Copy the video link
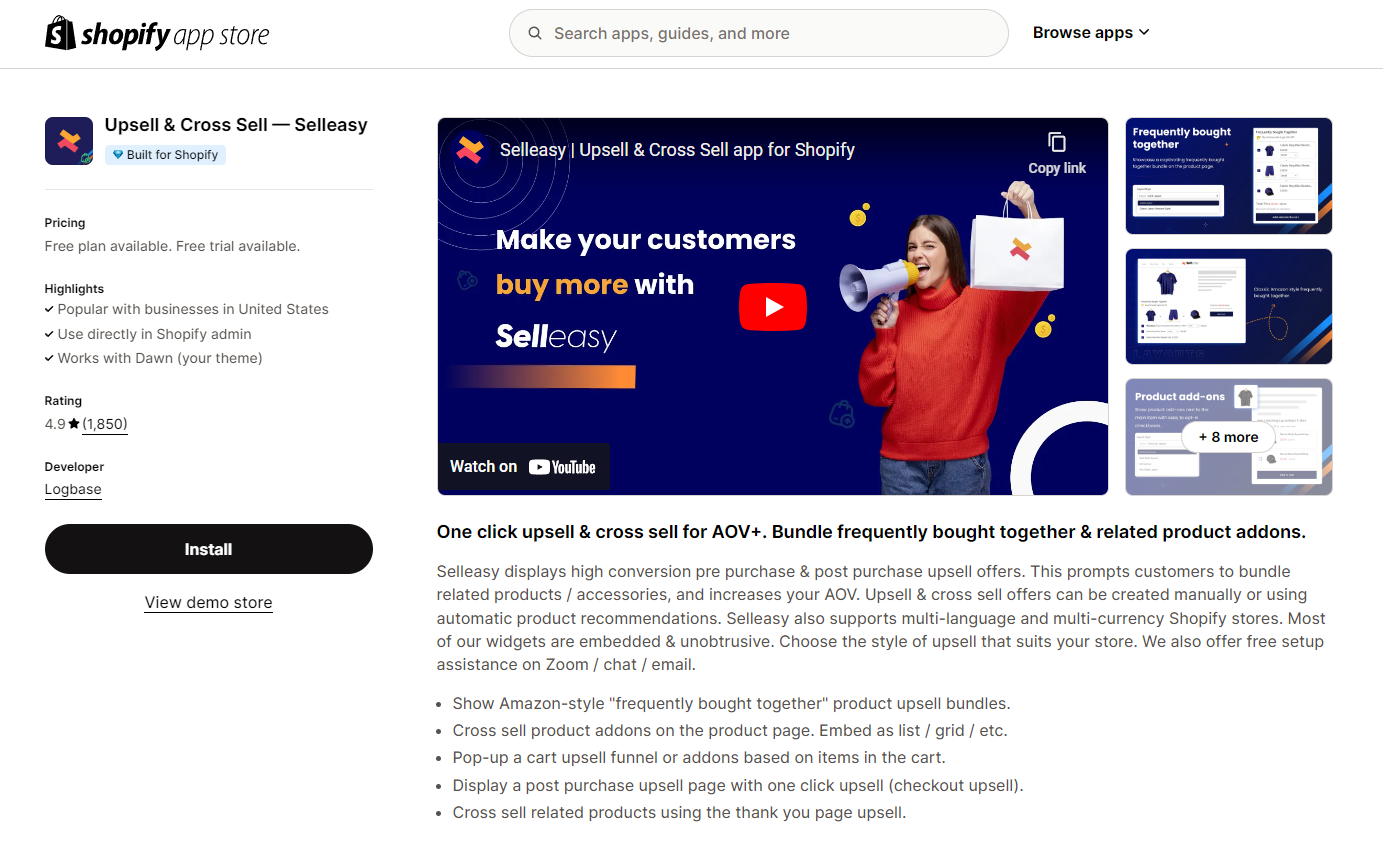The image size is (1383, 855). click(x=1057, y=153)
